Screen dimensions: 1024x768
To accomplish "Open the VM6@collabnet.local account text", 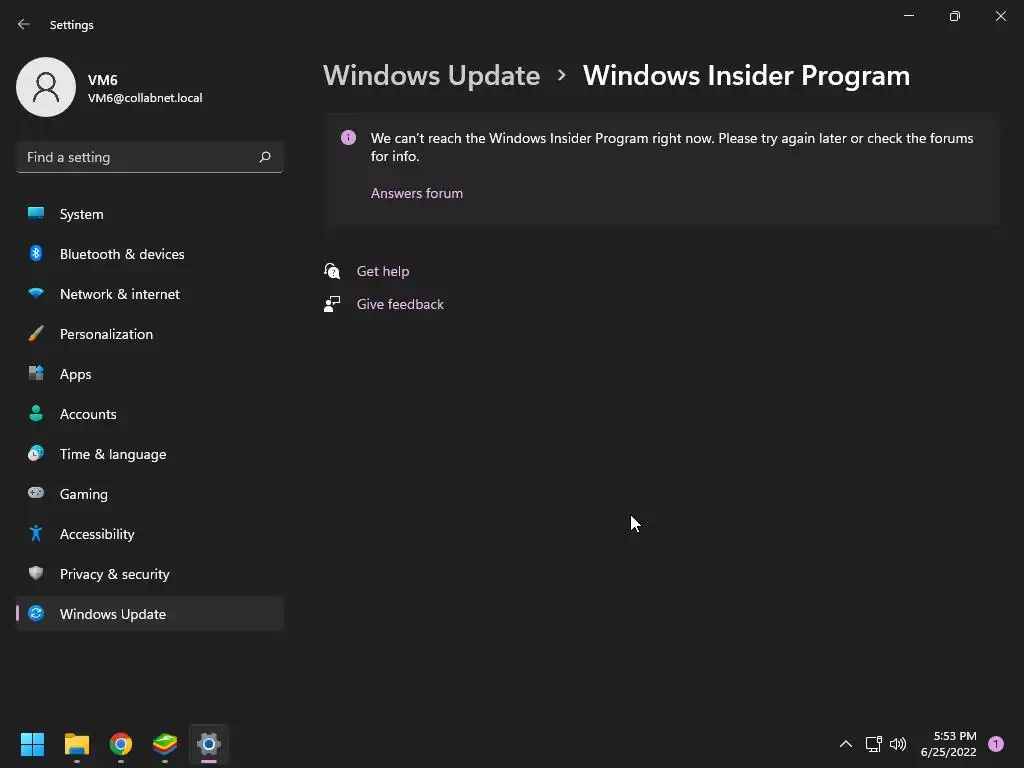I will point(145,98).
